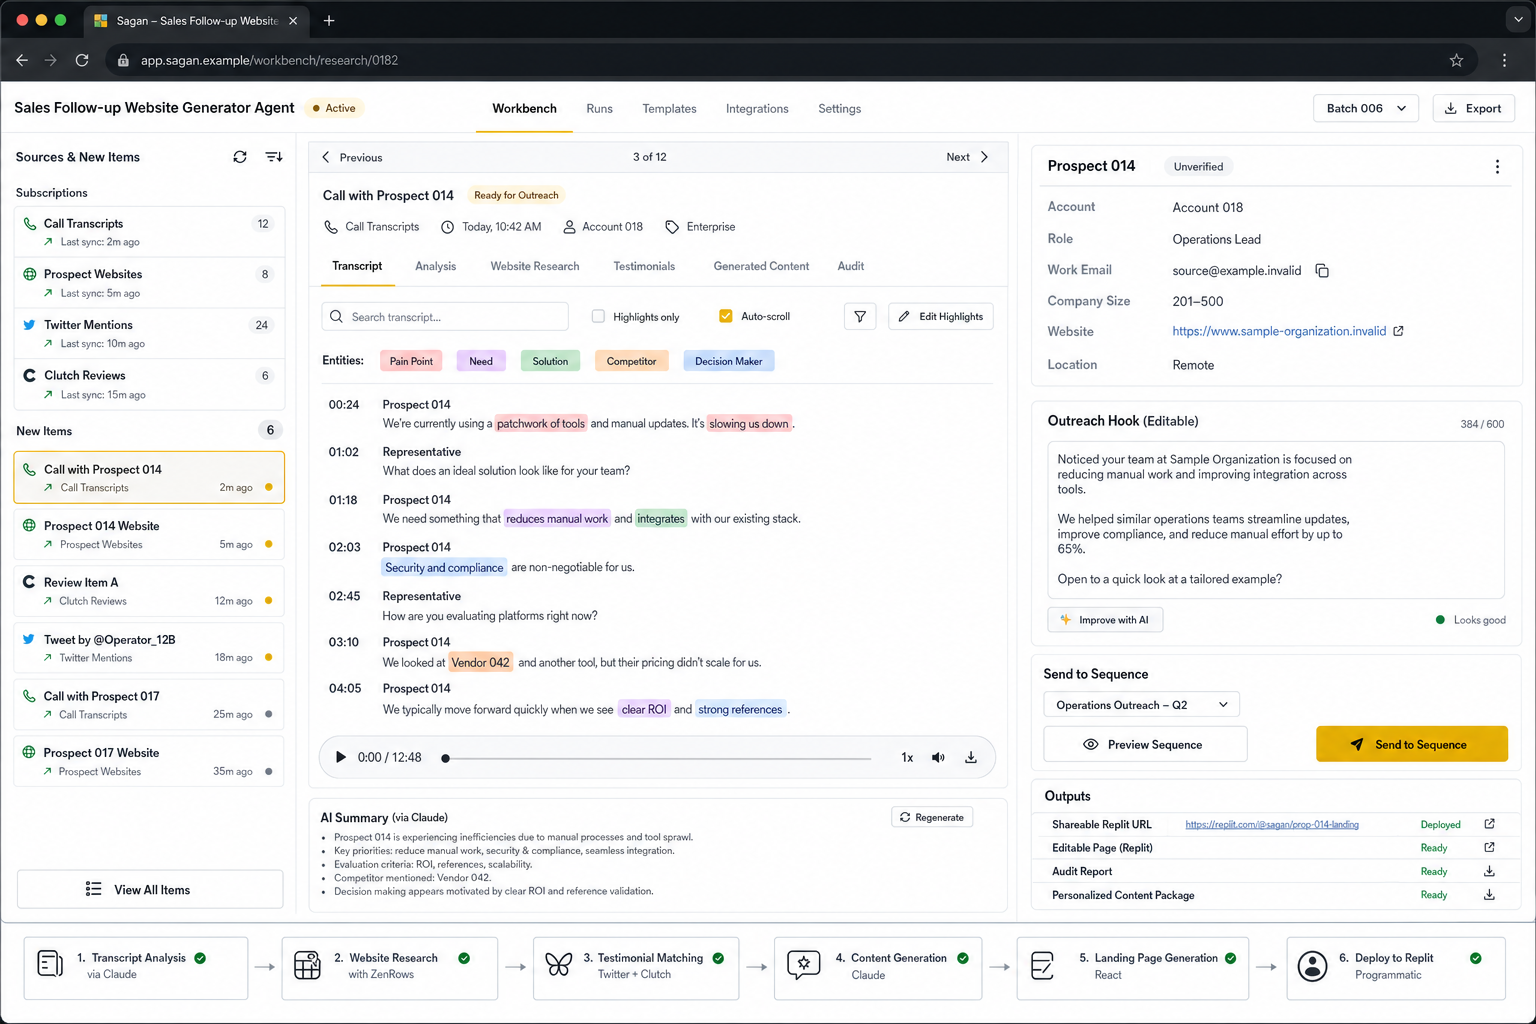Click the View All Items button

(150, 889)
